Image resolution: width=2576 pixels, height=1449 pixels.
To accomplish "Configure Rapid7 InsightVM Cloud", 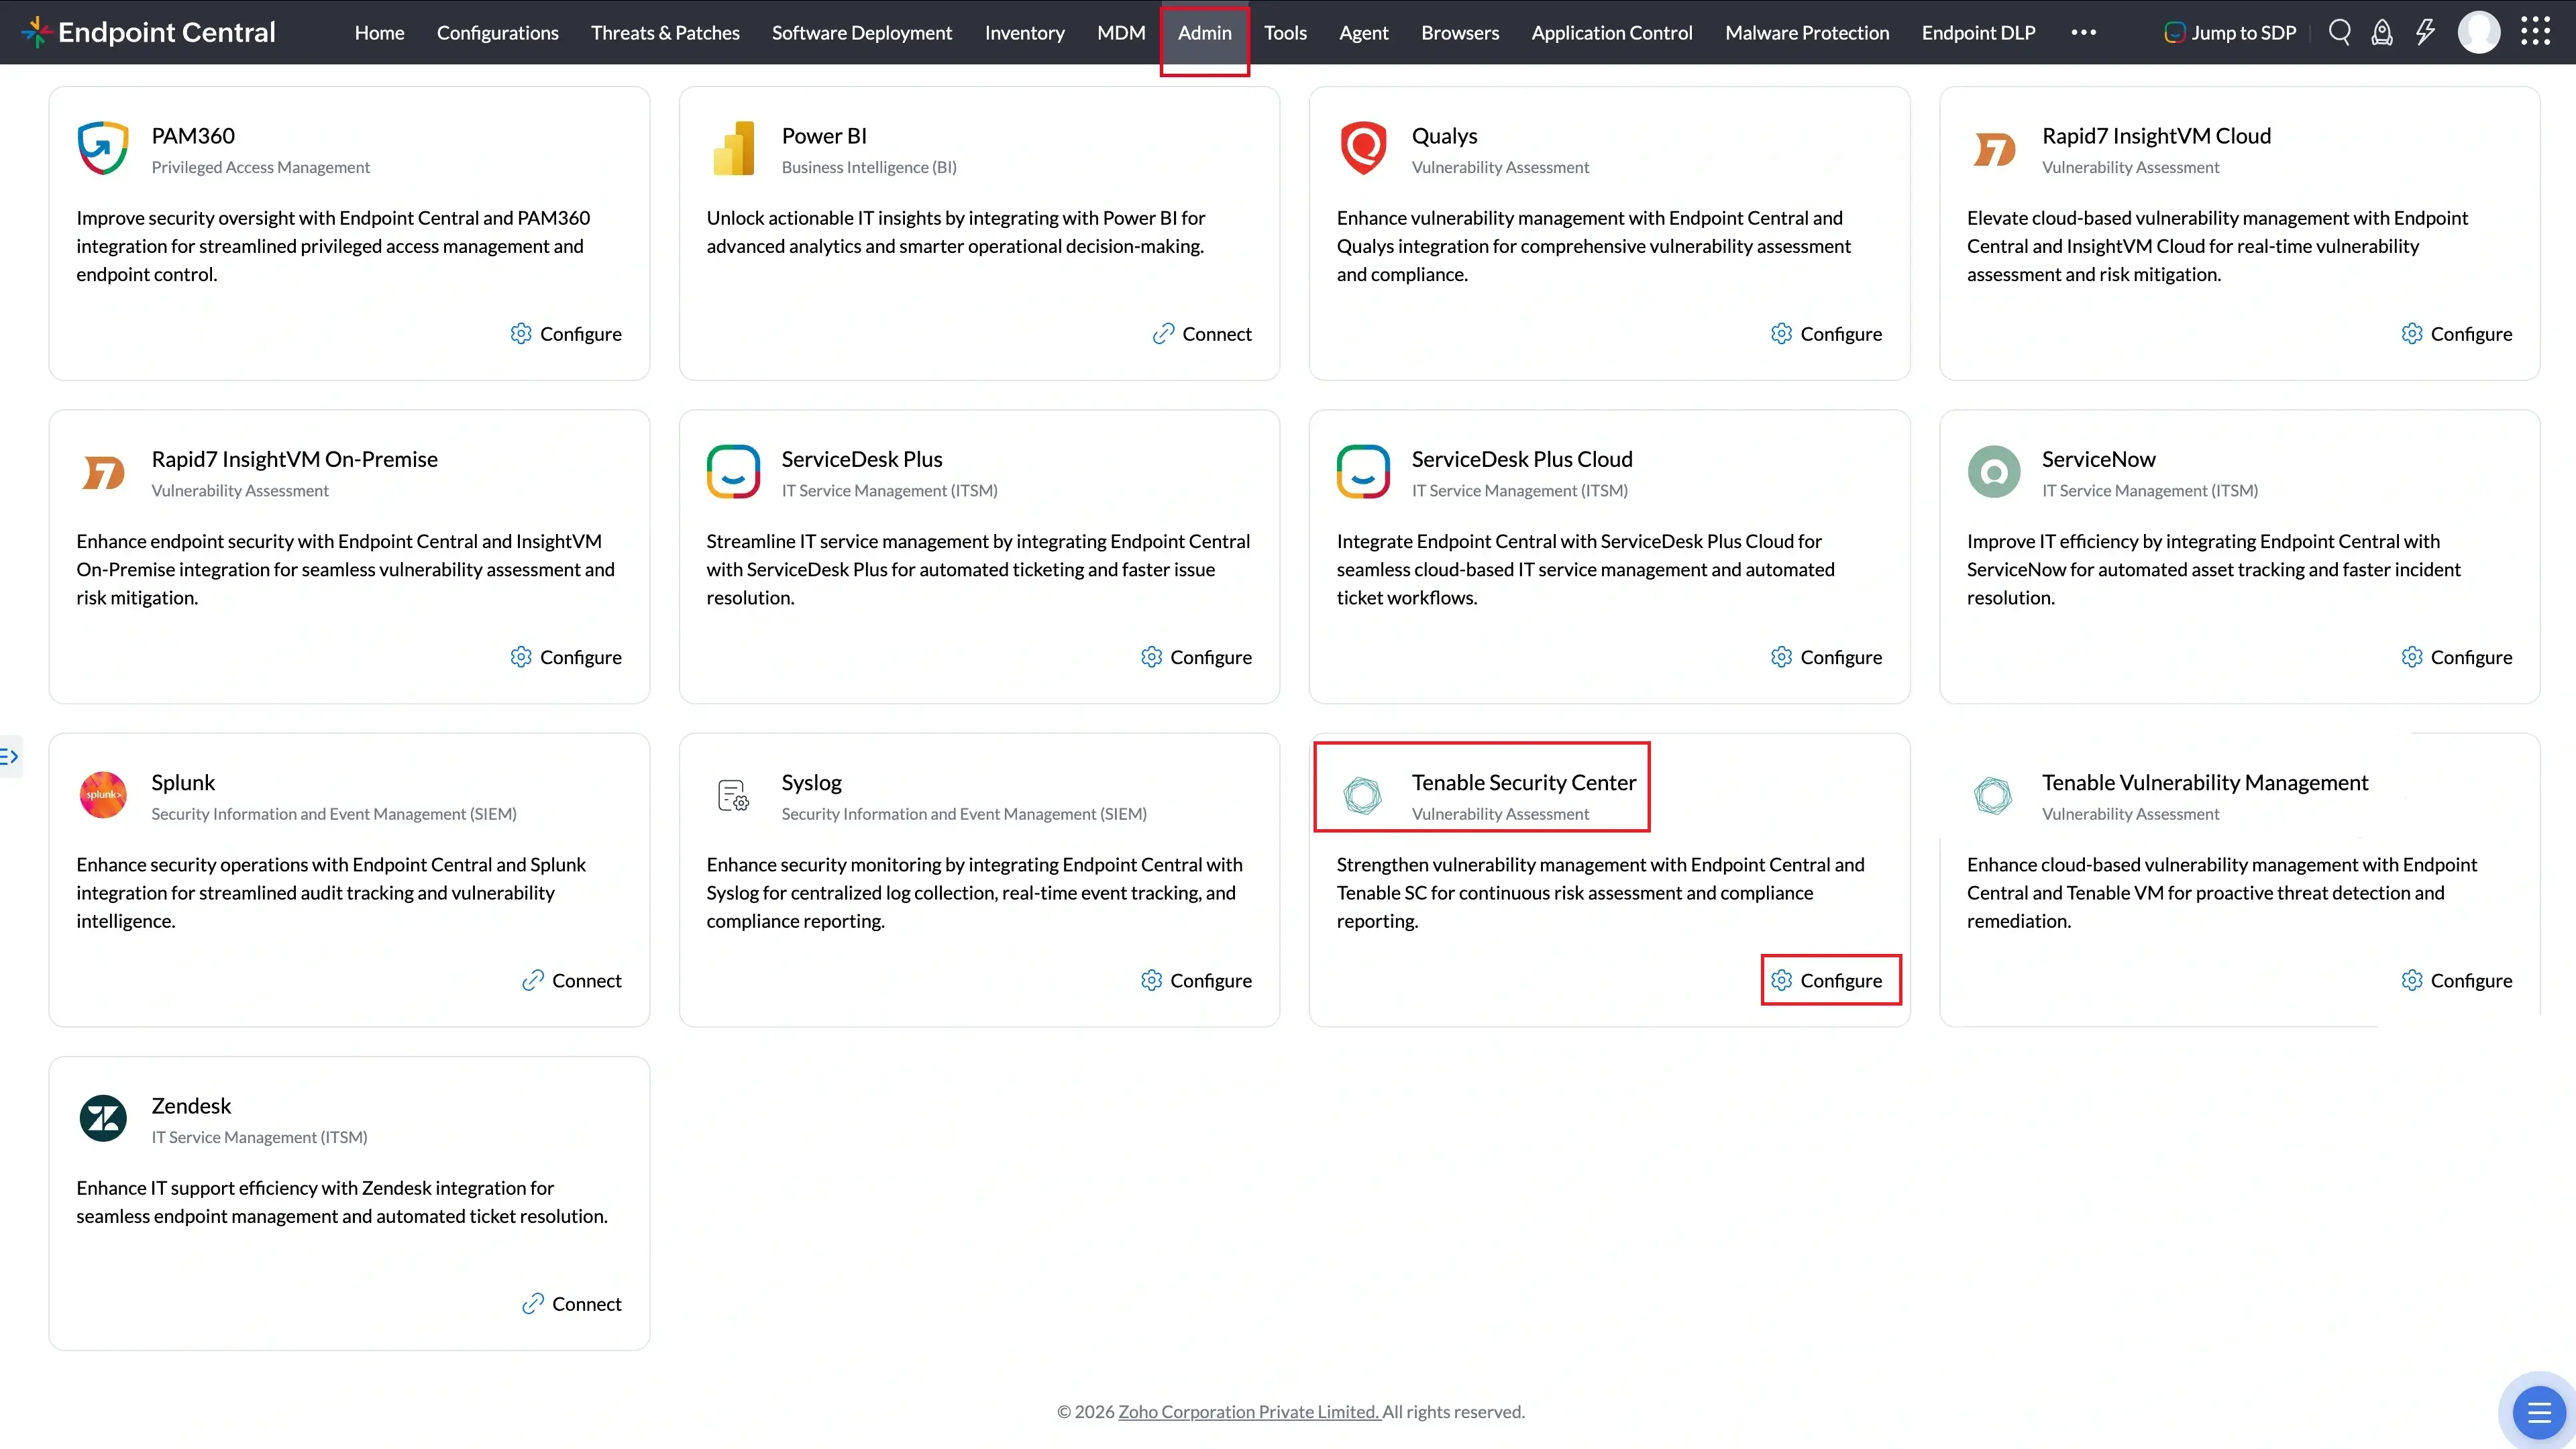I will (x=2457, y=334).
